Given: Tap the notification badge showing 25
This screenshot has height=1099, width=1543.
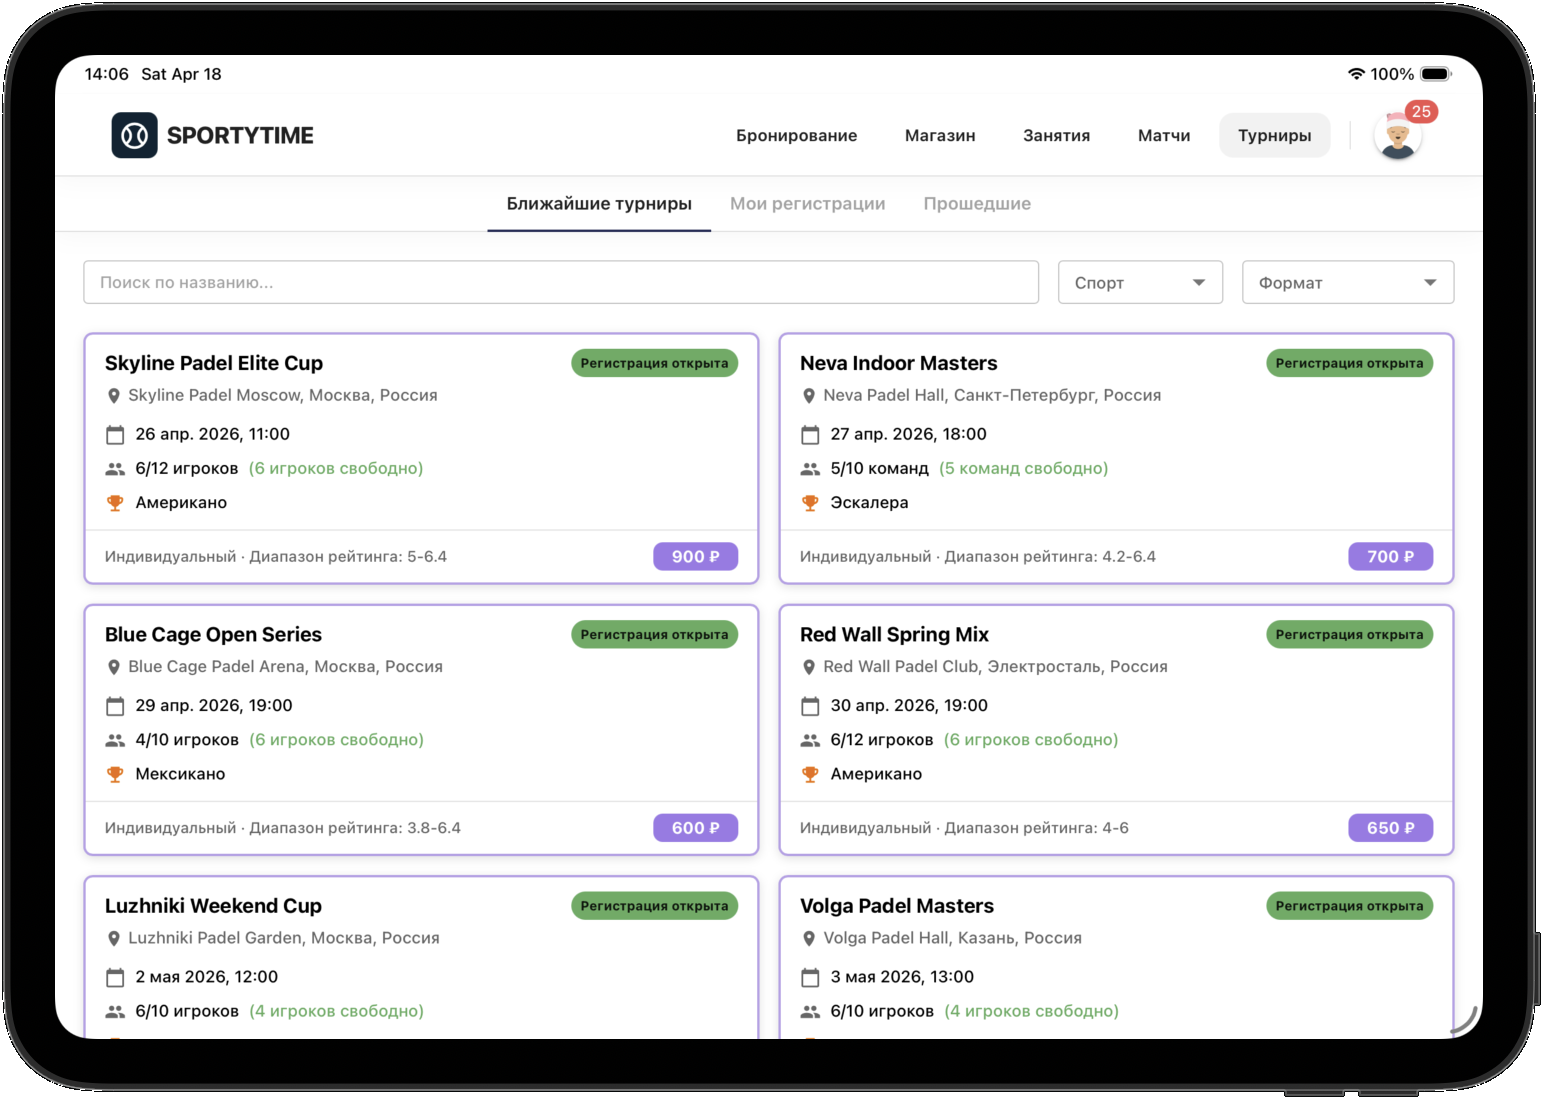Looking at the screenshot, I should [x=1421, y=112].
